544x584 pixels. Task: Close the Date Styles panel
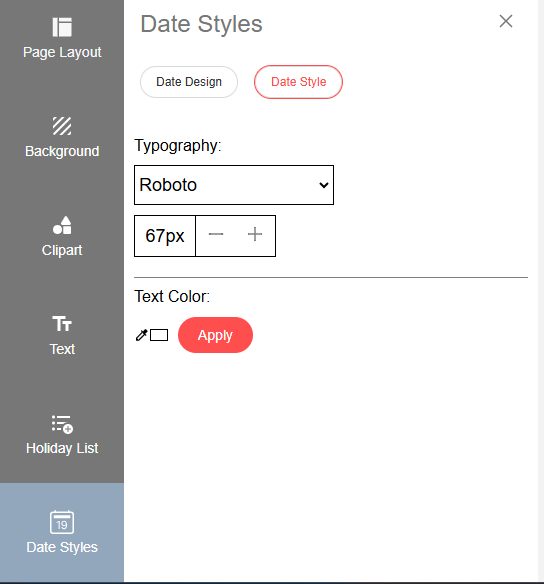506,21
